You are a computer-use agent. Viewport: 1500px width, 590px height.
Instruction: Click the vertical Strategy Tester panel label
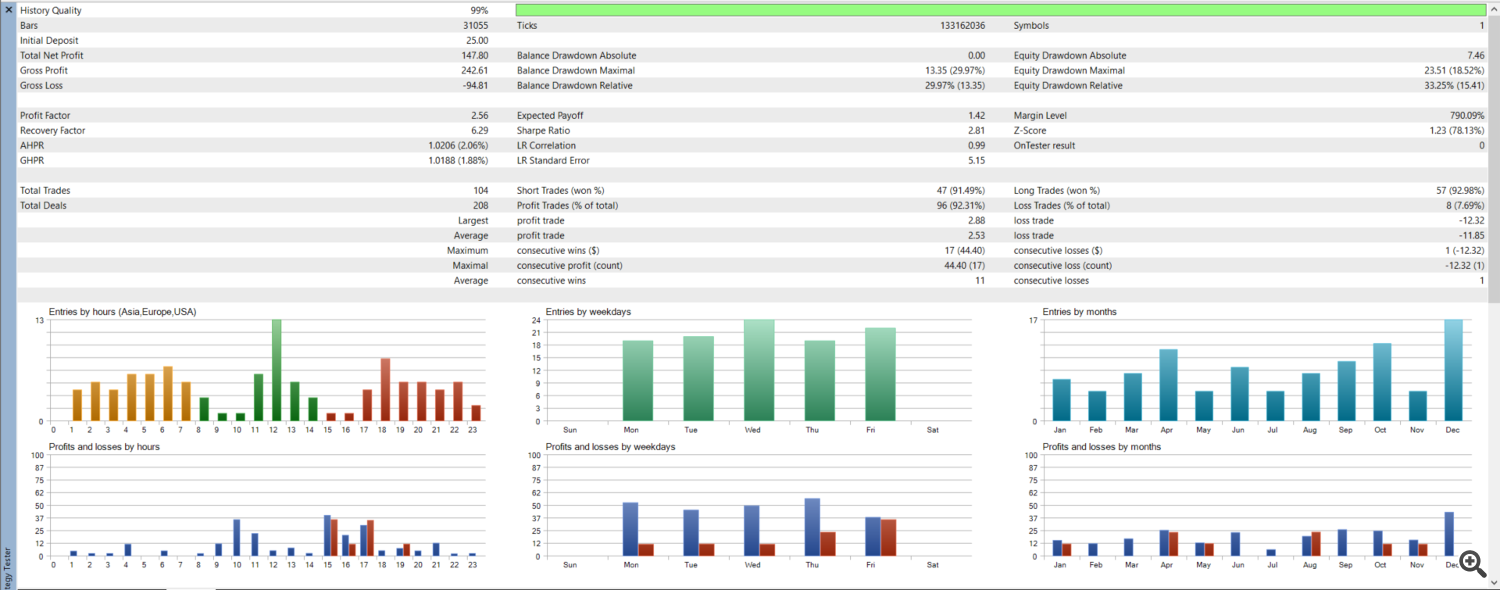point(8,565)
